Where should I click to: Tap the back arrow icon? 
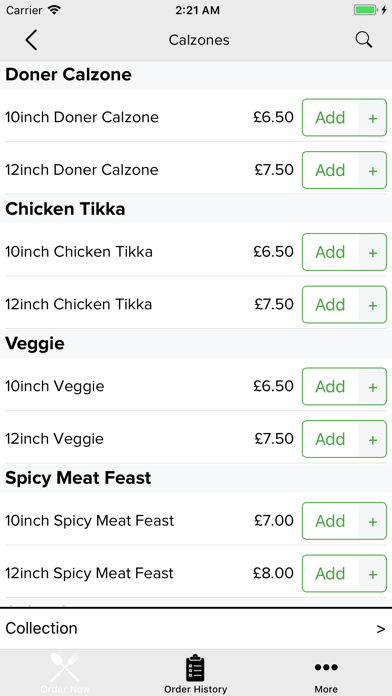click(31, 40)
